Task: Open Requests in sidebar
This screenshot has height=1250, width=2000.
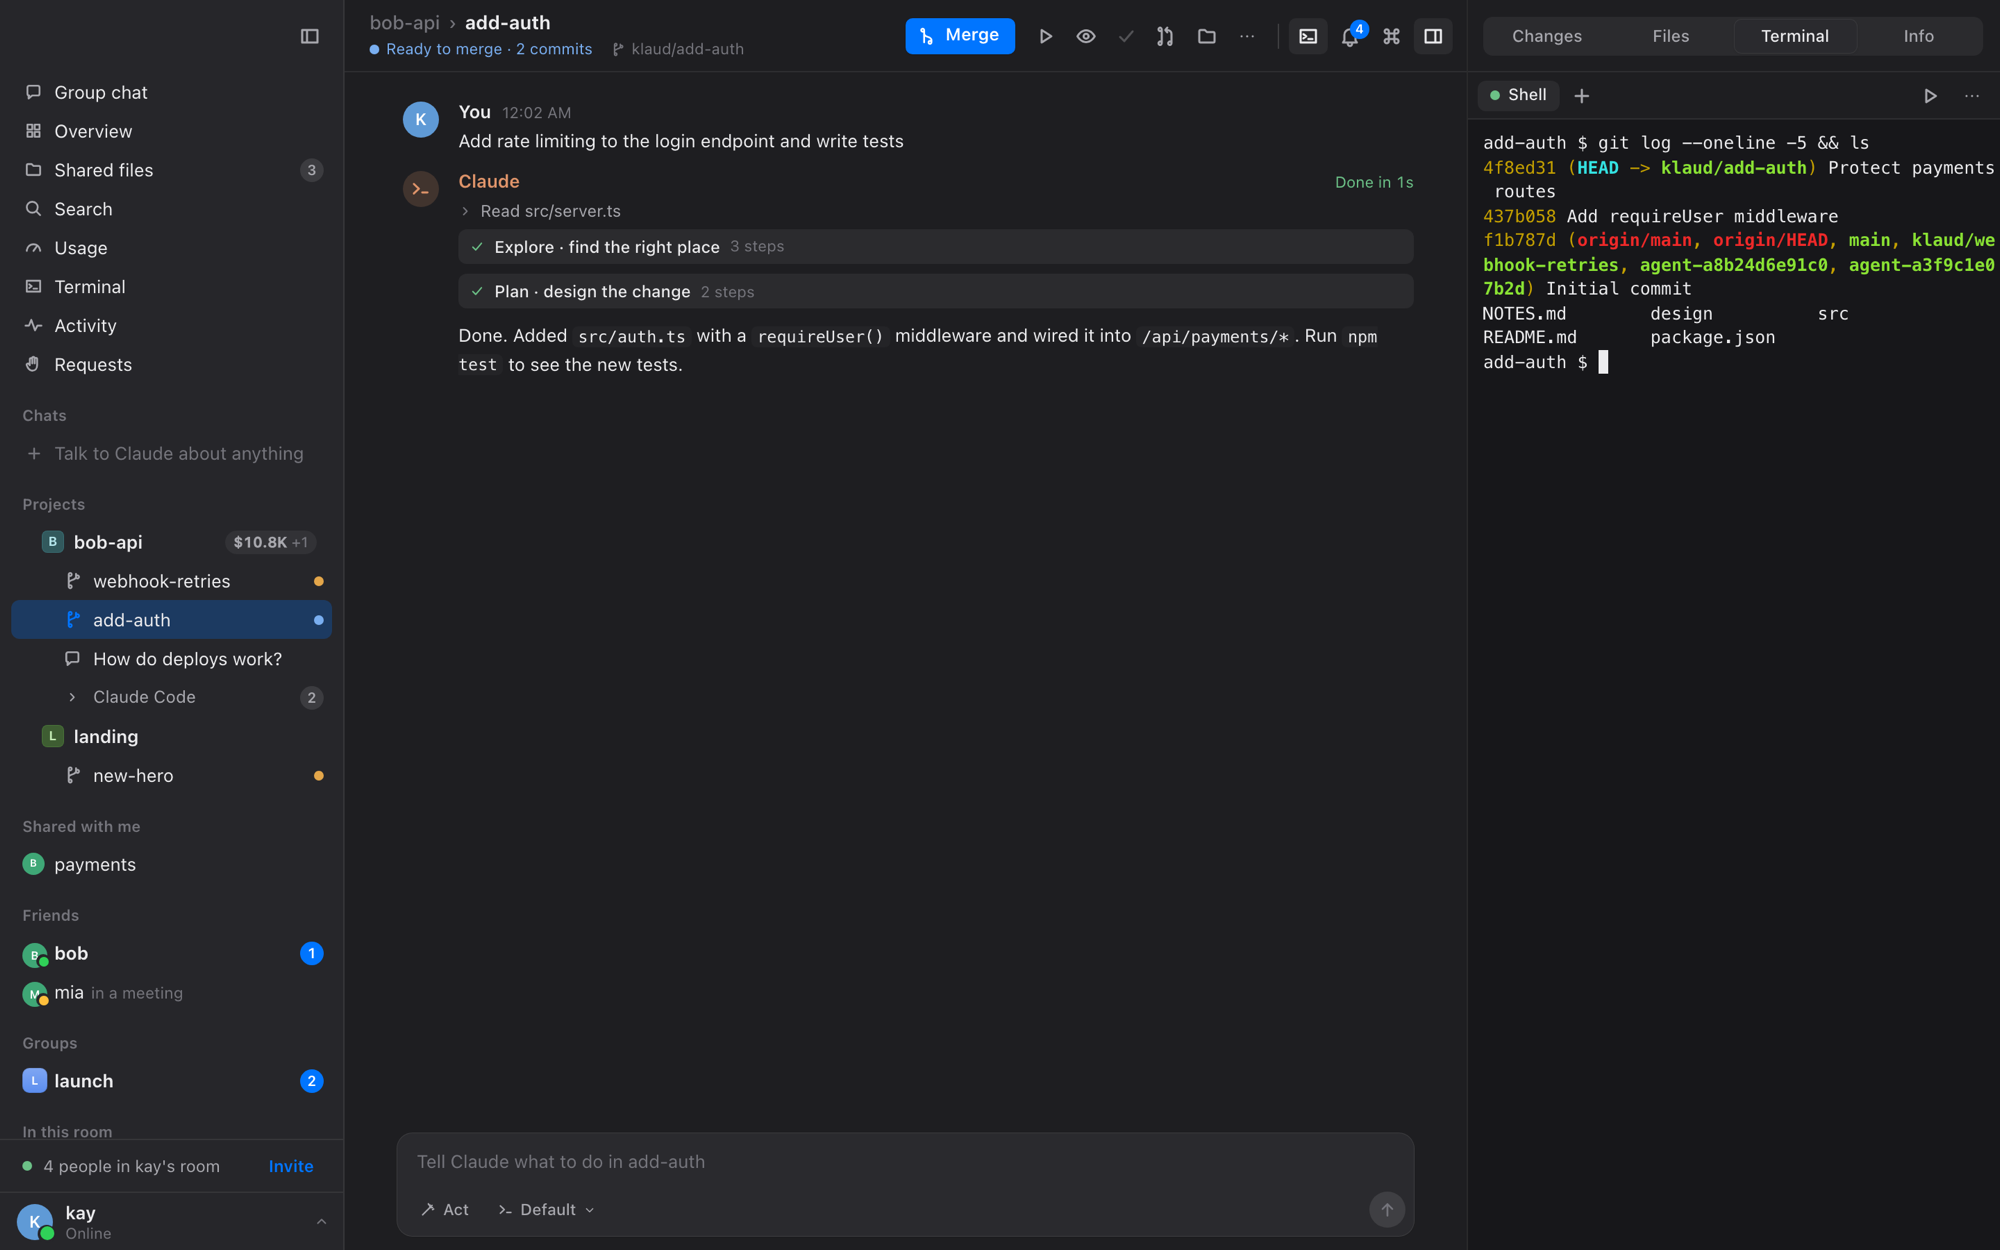Action: 171,364
